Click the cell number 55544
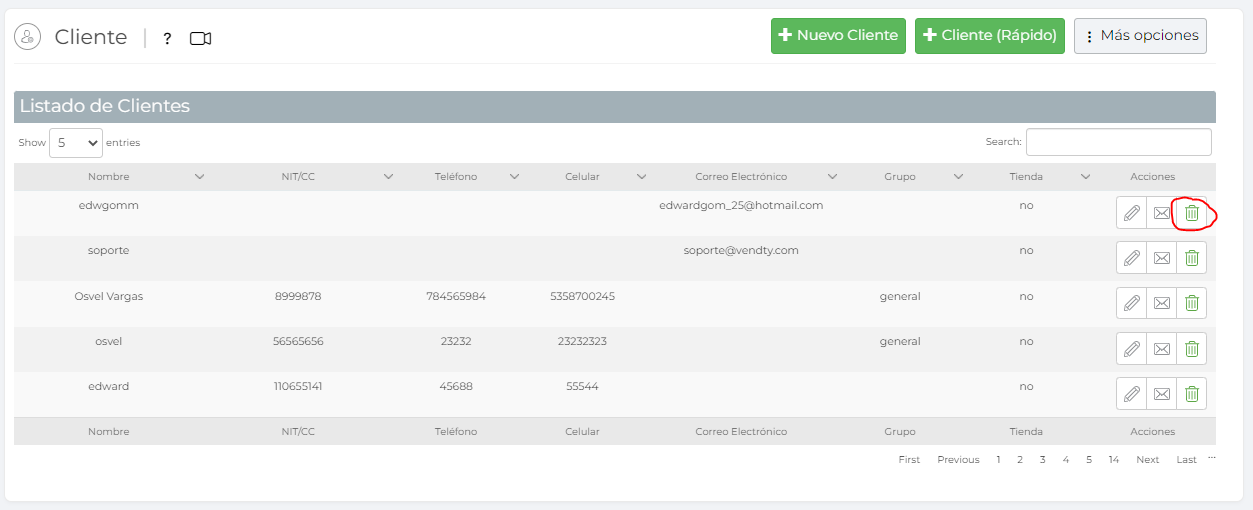This screenshot has height=510, width=1253. (582, 386)
